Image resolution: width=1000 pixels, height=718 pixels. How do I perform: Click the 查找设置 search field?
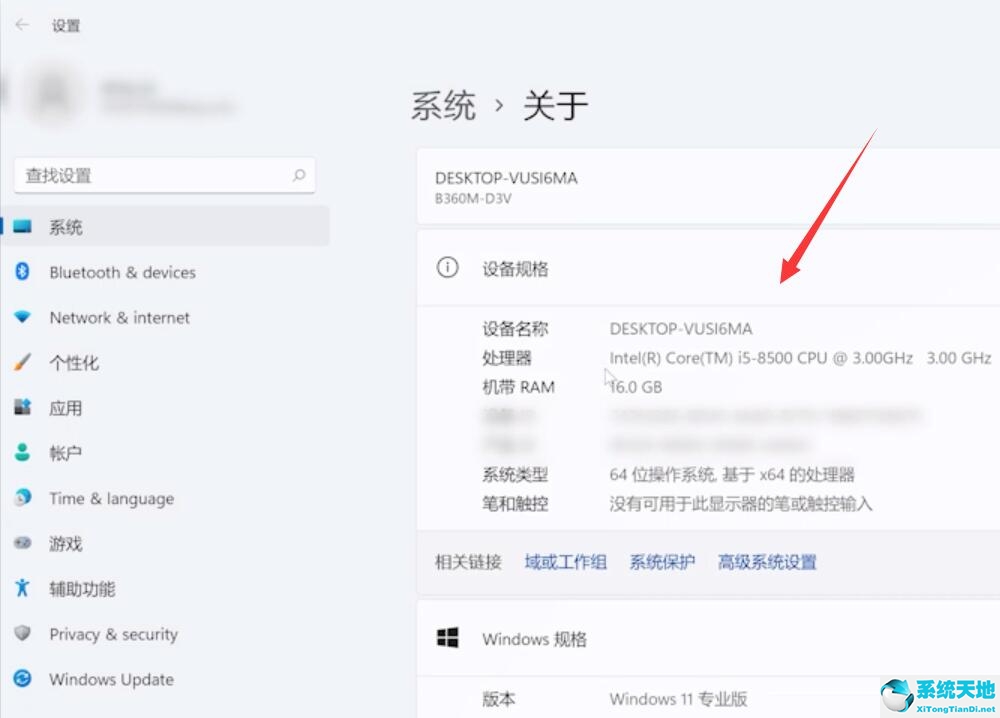[165, 175]
